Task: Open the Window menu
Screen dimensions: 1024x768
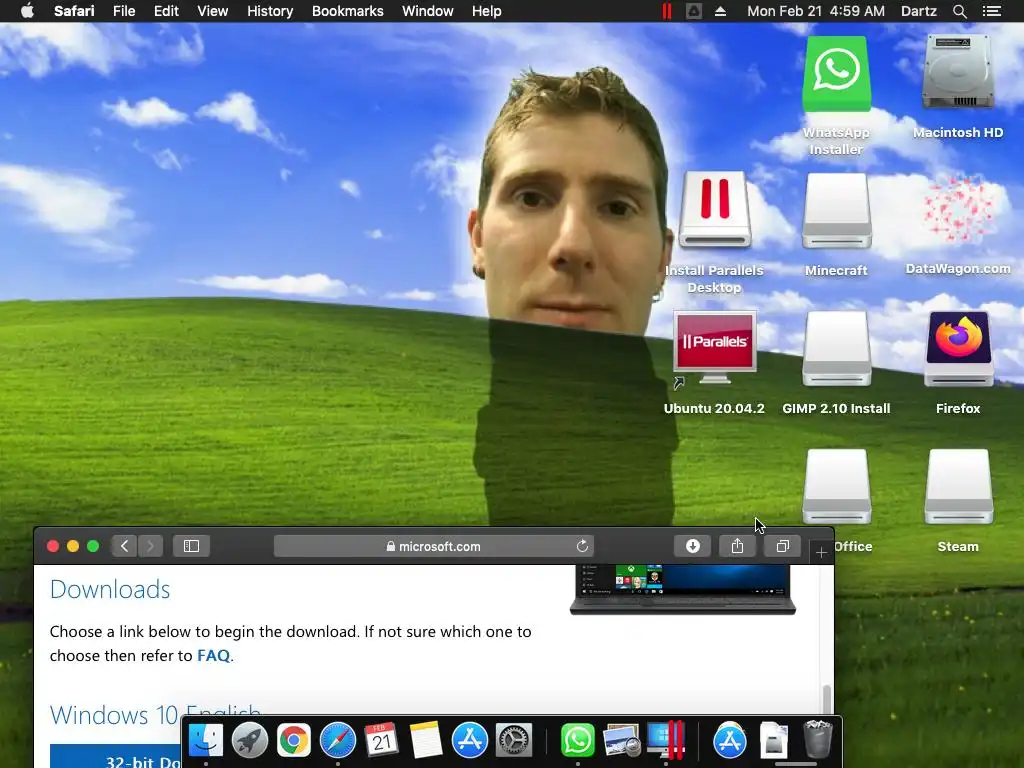Action: tap(427, 11)
